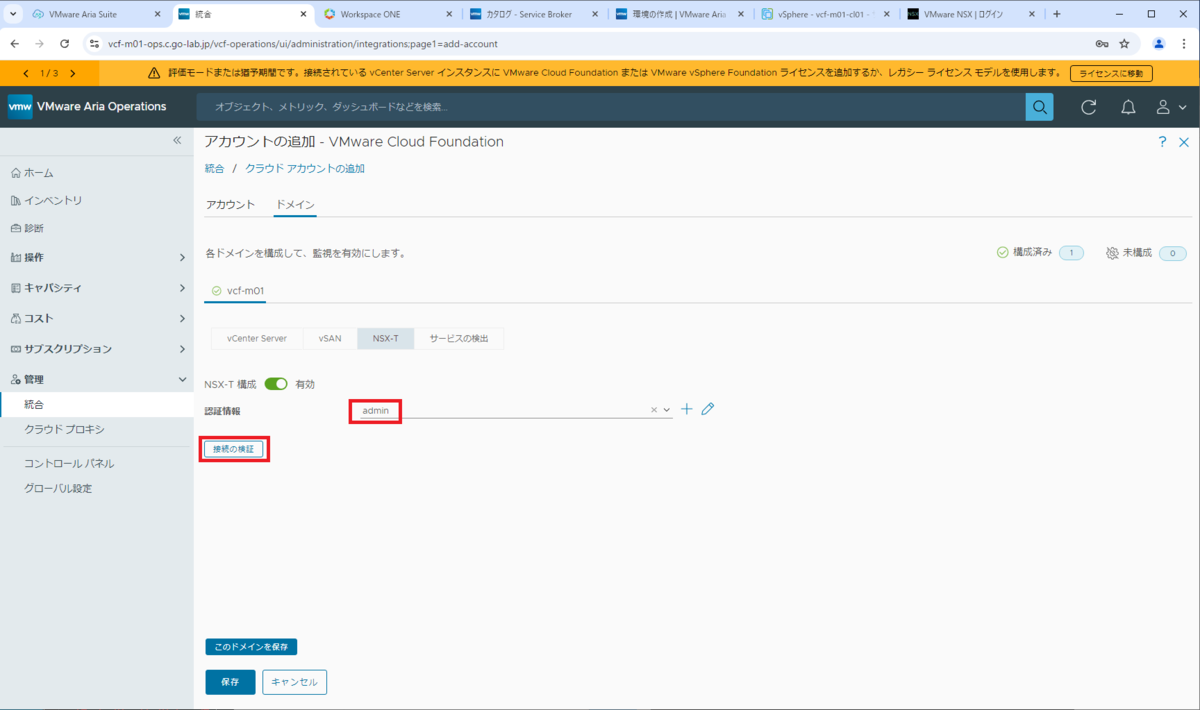Open the password key icon in address bar
The height and width of the screenshot is (710, 1200).
pos(1101,44)
